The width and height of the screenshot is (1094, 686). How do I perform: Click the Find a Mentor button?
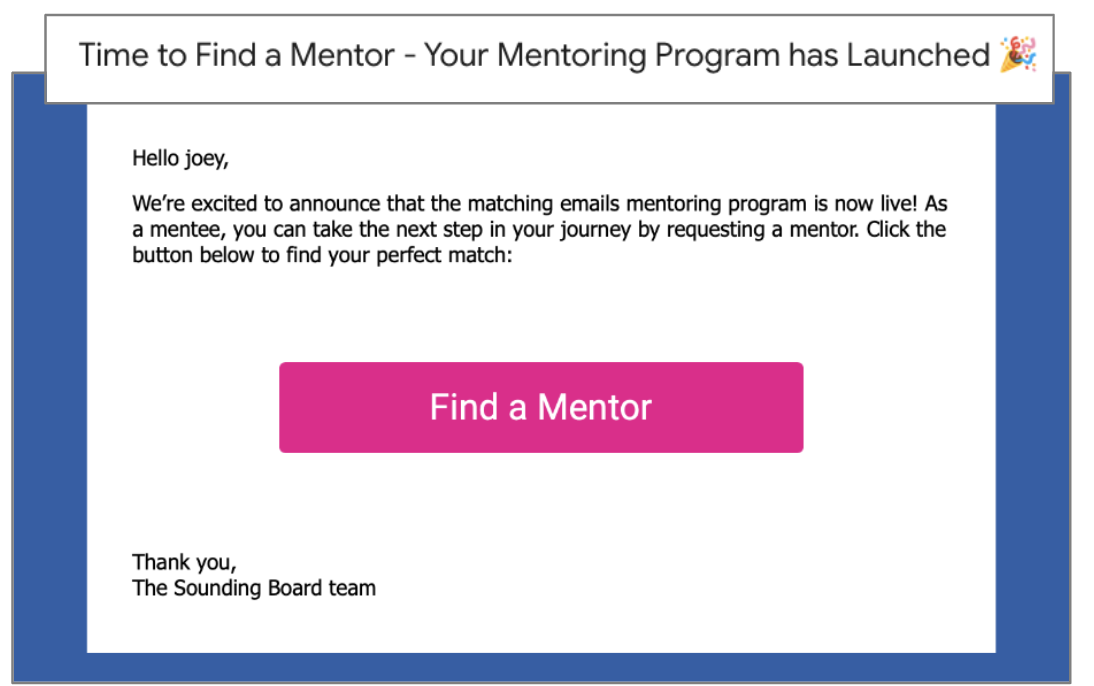[x=541, y=407]
